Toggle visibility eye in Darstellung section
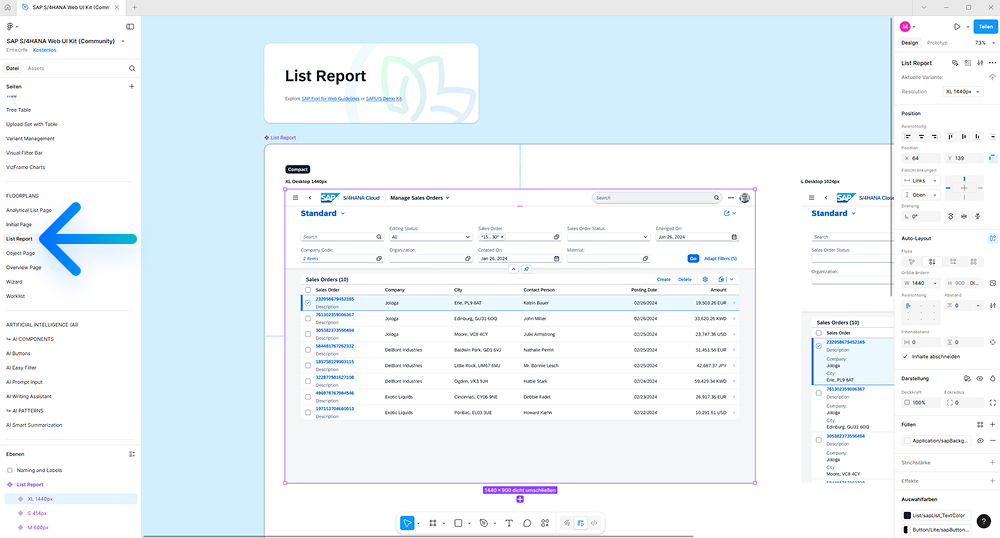 pyautogui.click(x=980, y=379)
